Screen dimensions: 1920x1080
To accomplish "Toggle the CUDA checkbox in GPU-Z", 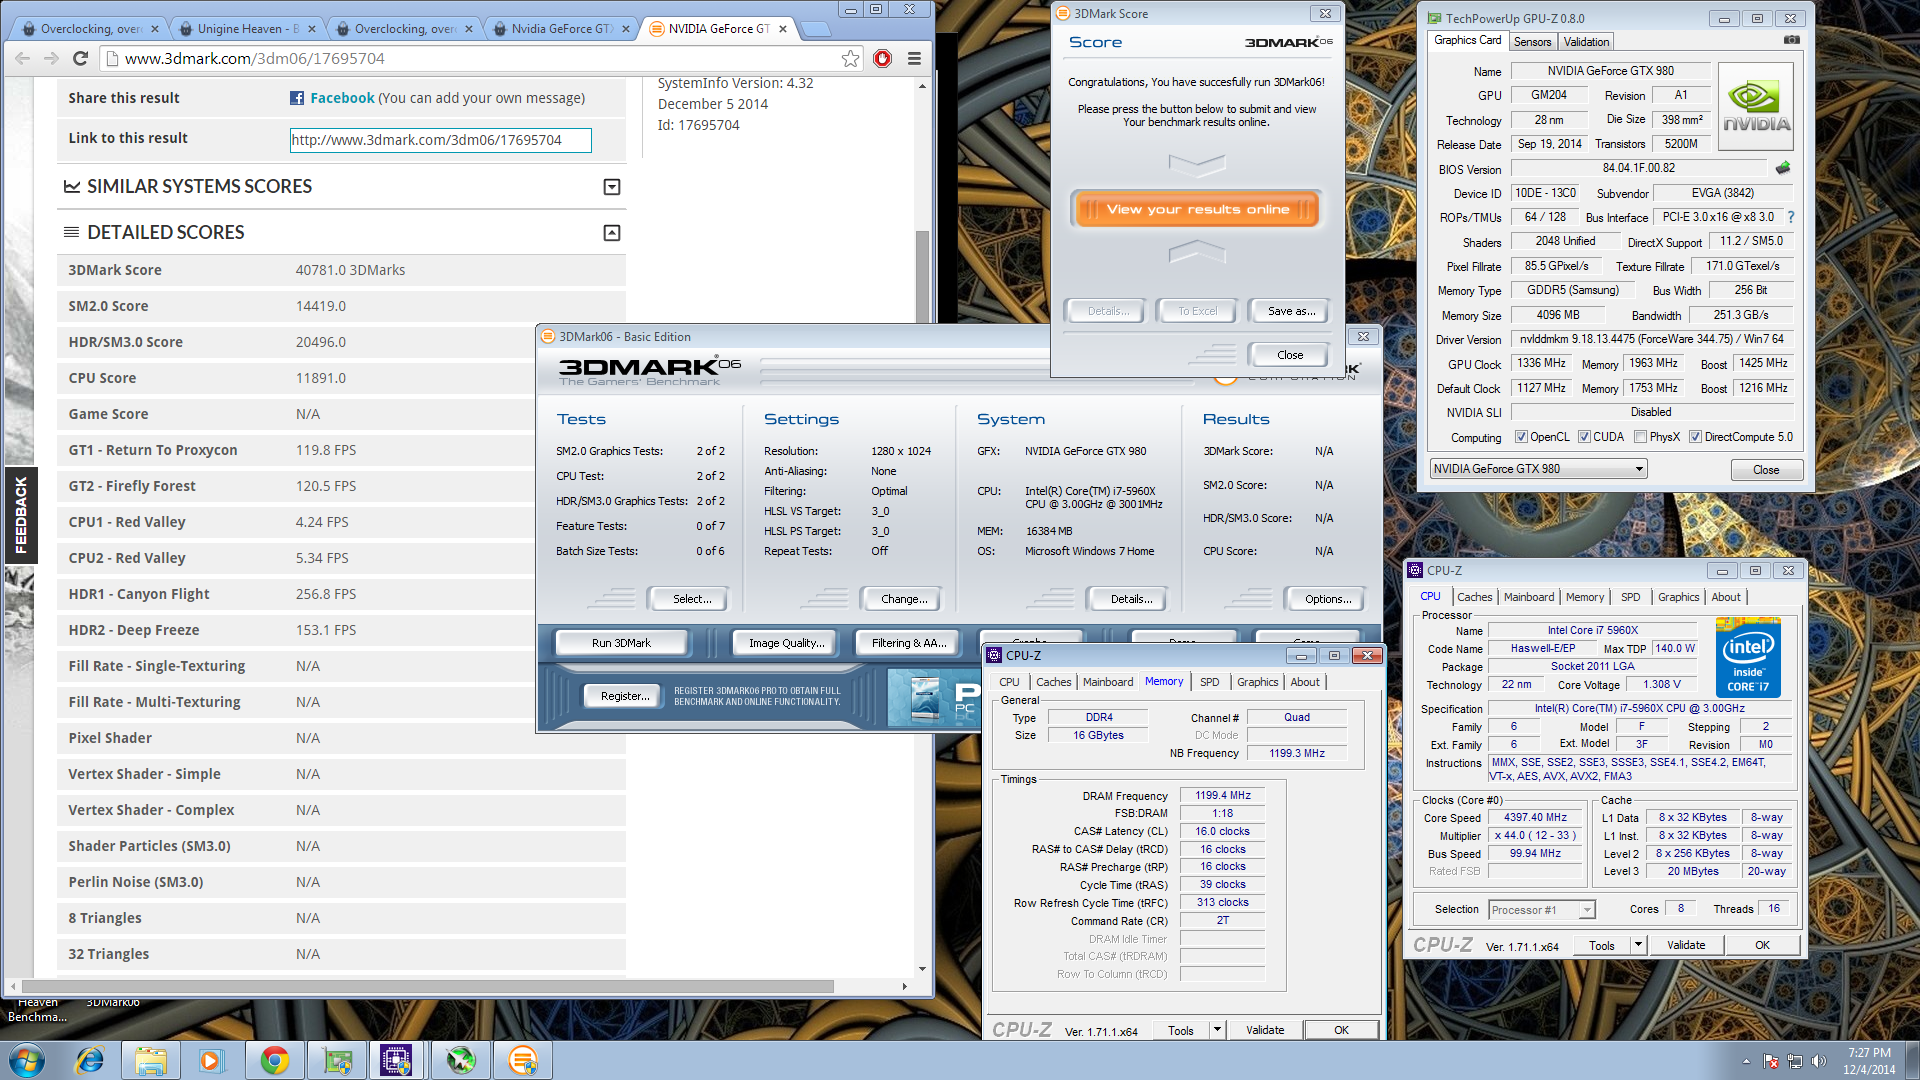I will click(x=1584, y=437).
